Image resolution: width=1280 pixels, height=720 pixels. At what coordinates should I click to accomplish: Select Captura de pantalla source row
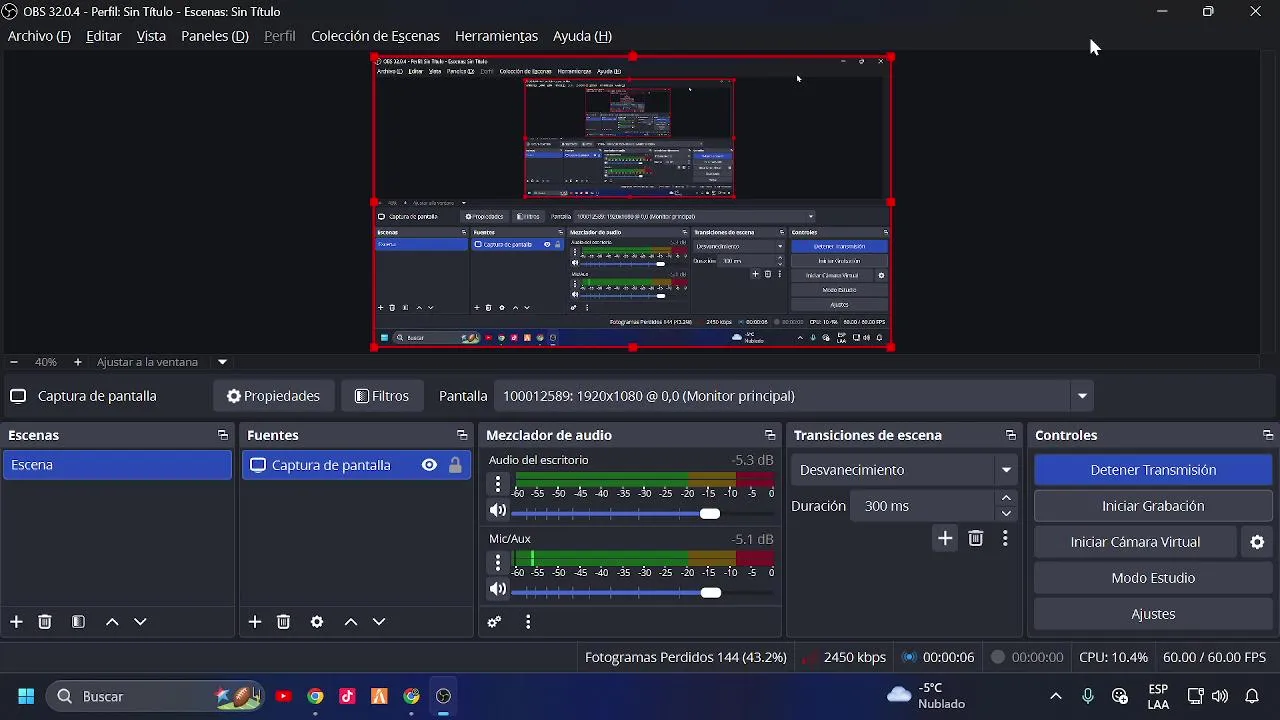356,465
